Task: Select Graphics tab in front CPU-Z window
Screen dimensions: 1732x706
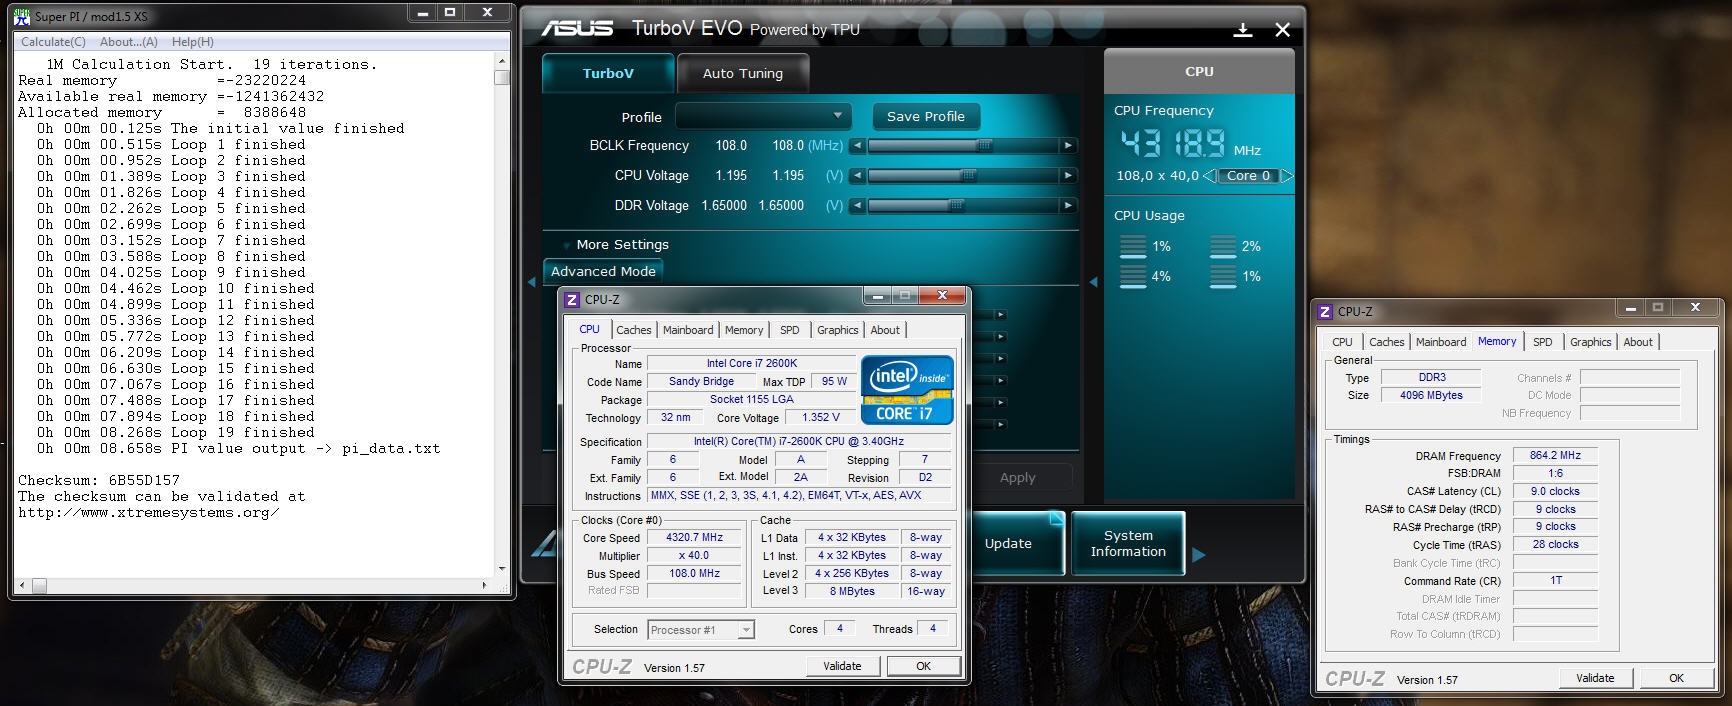Action: pos(837,330)
